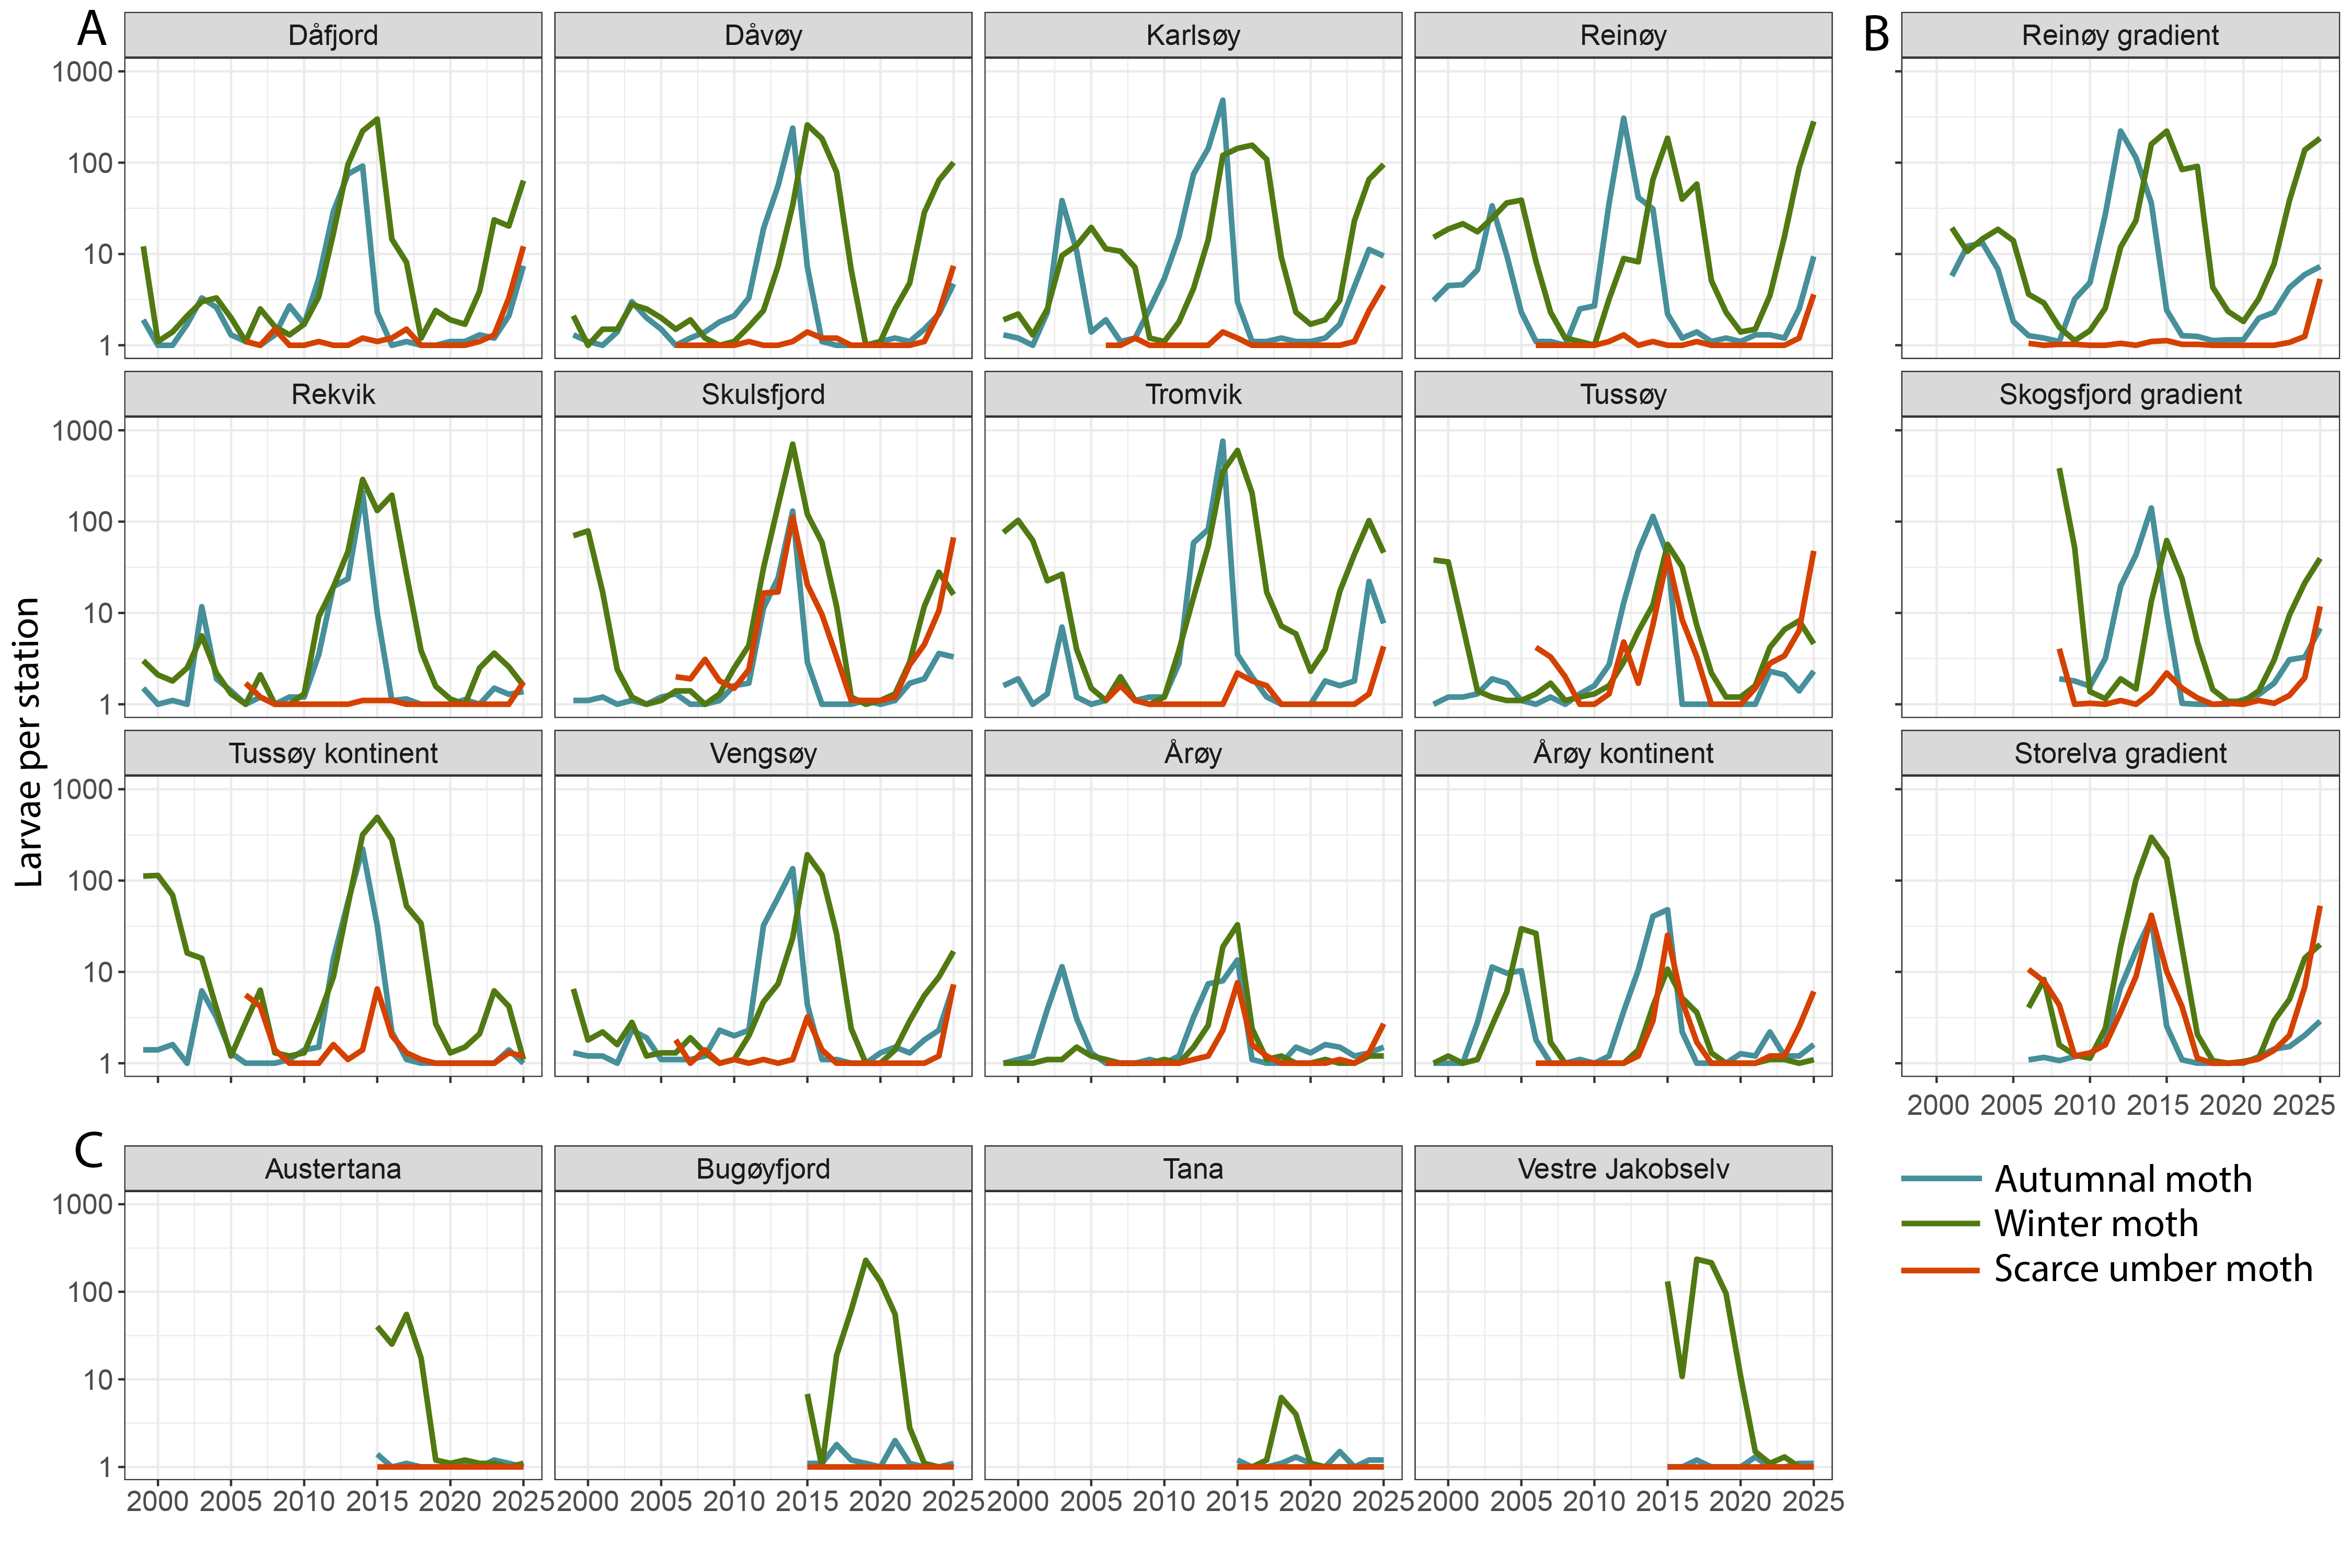The height and width of the screenshot is (1568, 2352).
Task: Click the section letter B
Action: (x=1876, y=35)
